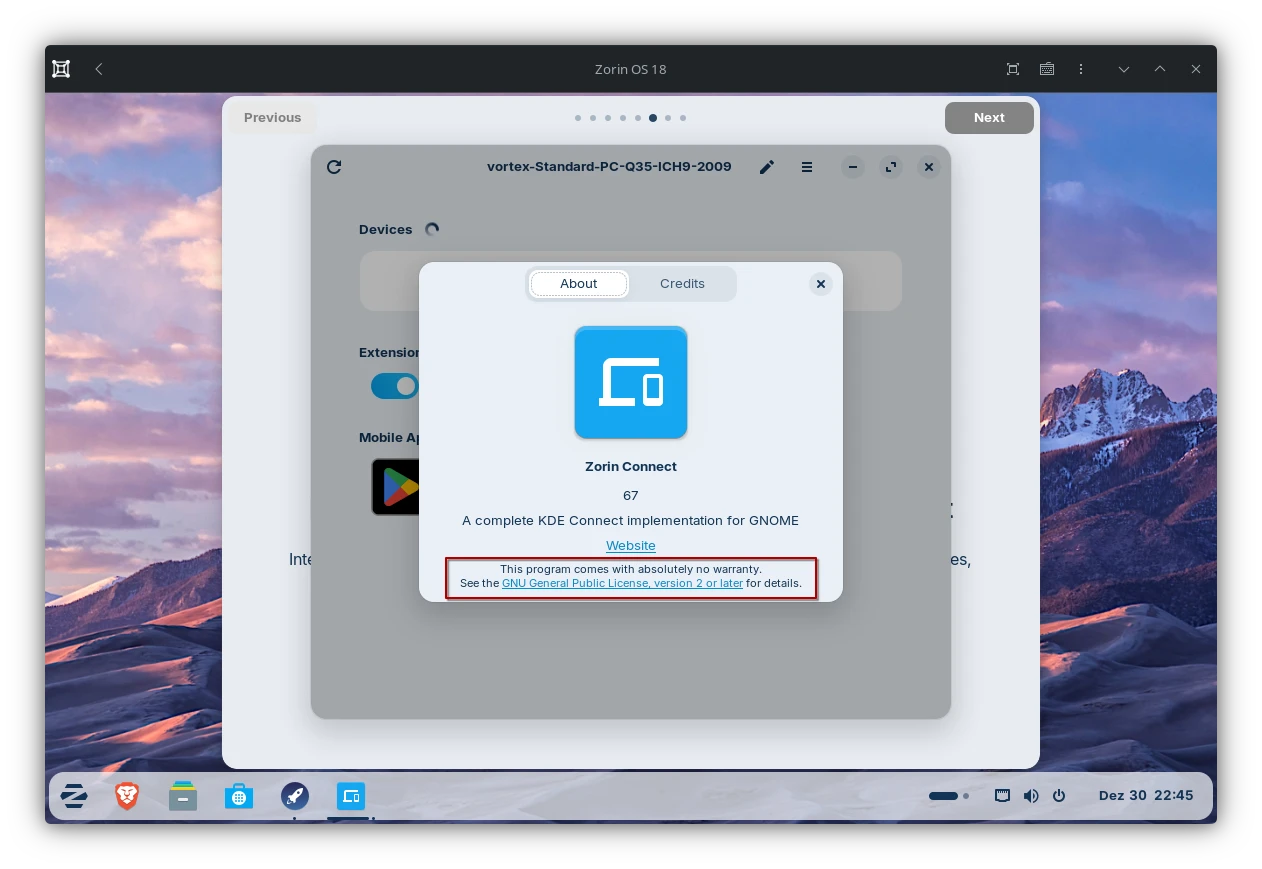Click the Zorin start menu icon
The height and width of the screenshot is (869, 1262).
click(74, 796)
